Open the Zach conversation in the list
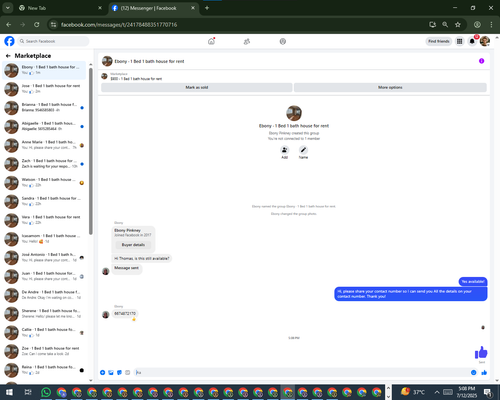Image resolution: width=500 pixels, height=400 pixels. coord(44,164)
